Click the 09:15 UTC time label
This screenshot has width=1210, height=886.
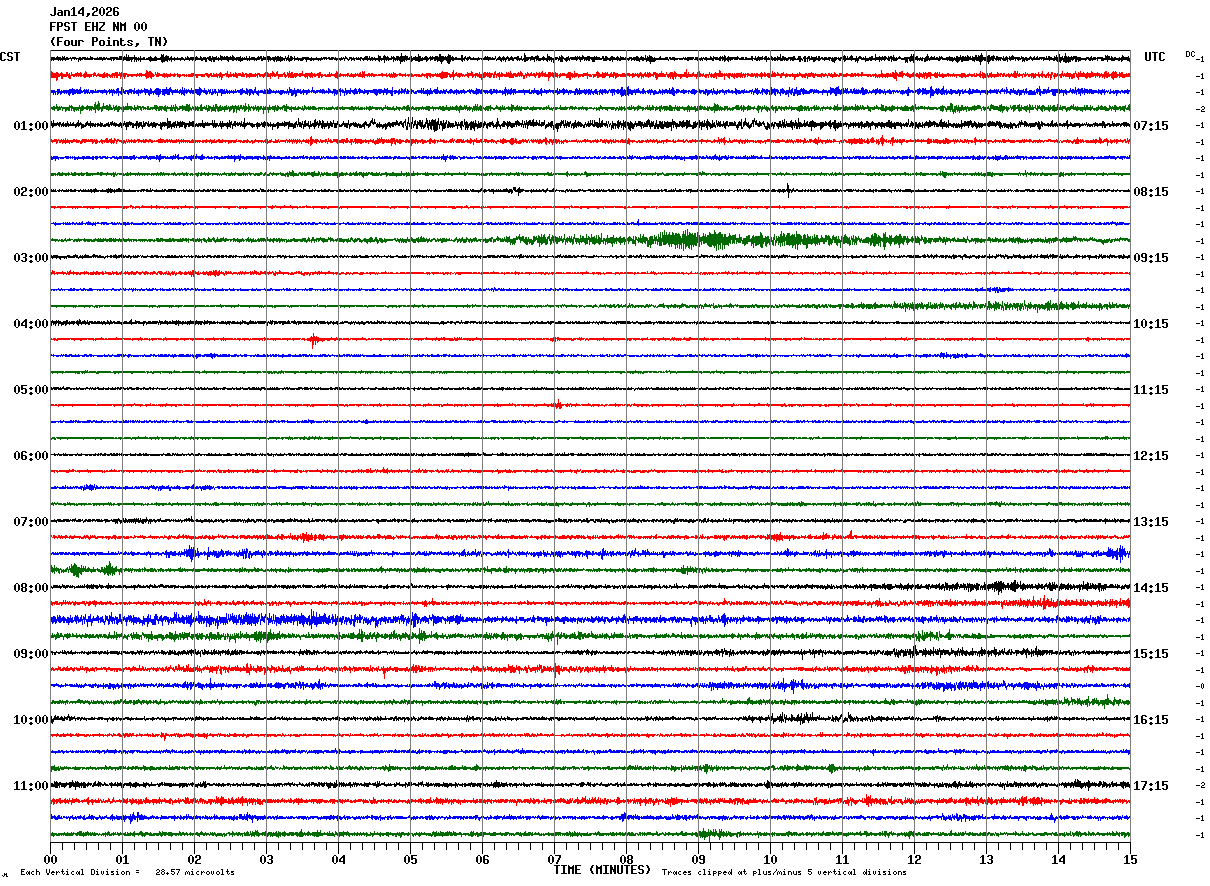(x=1152, y=258)
